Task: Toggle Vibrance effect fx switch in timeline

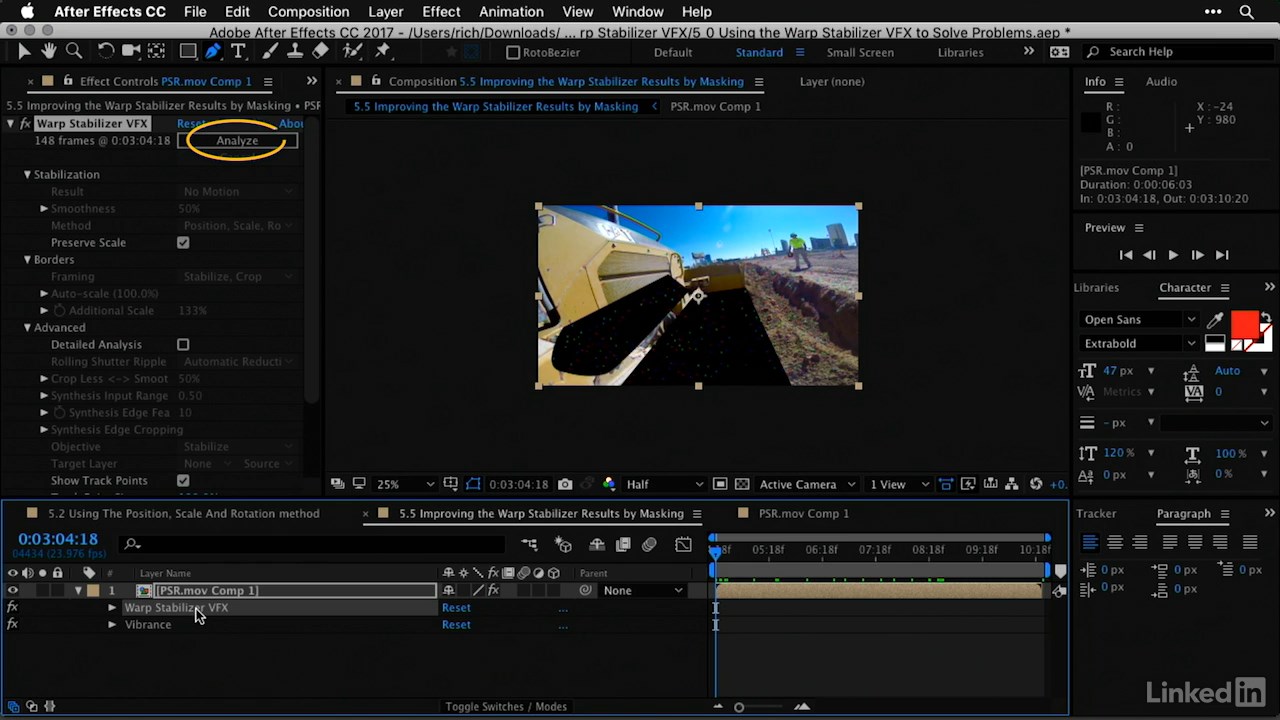Action: [x=12, y=624]
